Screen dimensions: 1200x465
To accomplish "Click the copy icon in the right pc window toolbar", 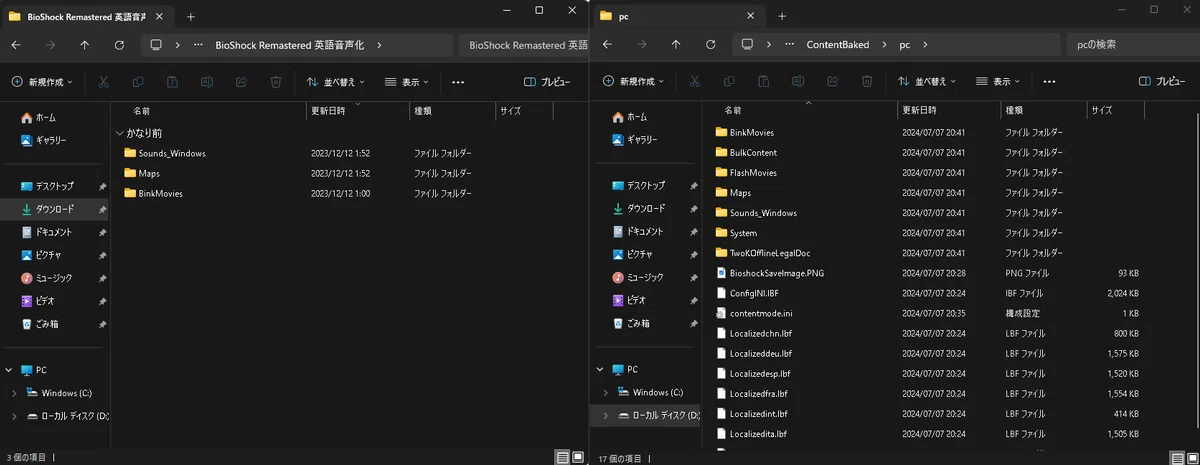I will (731, 82).
